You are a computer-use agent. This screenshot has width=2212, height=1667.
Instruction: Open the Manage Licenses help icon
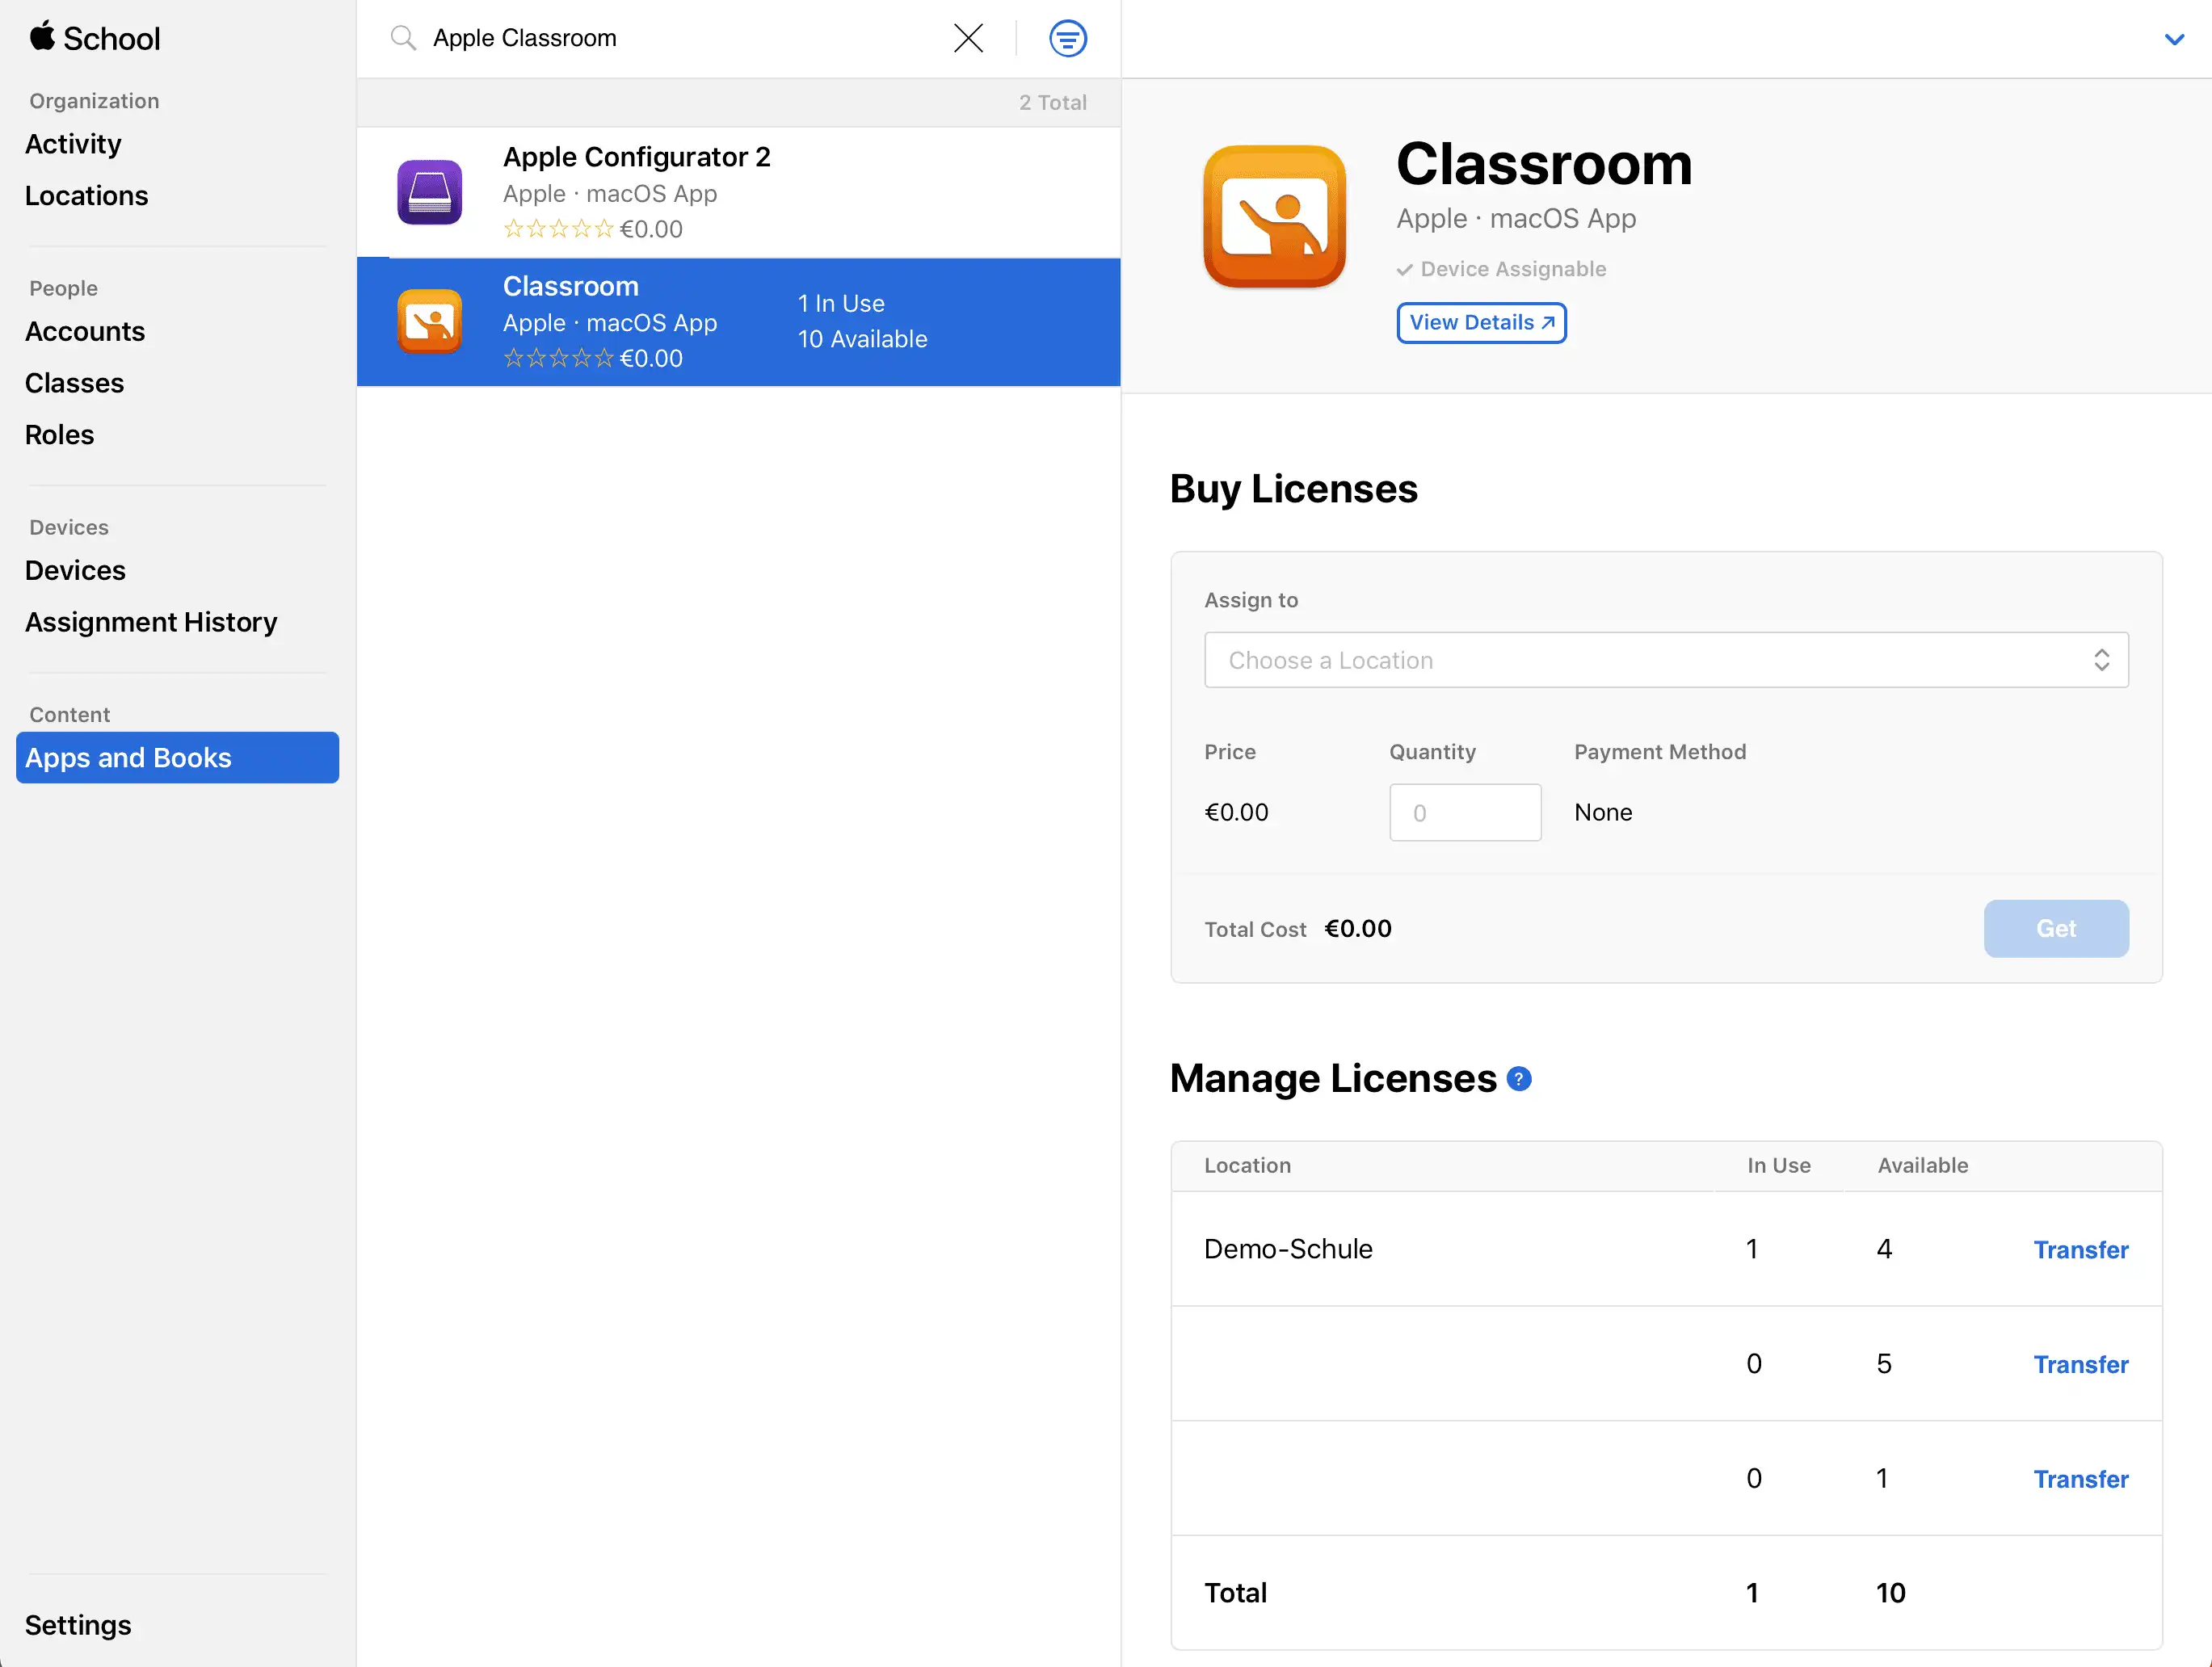point(1518,1079)
